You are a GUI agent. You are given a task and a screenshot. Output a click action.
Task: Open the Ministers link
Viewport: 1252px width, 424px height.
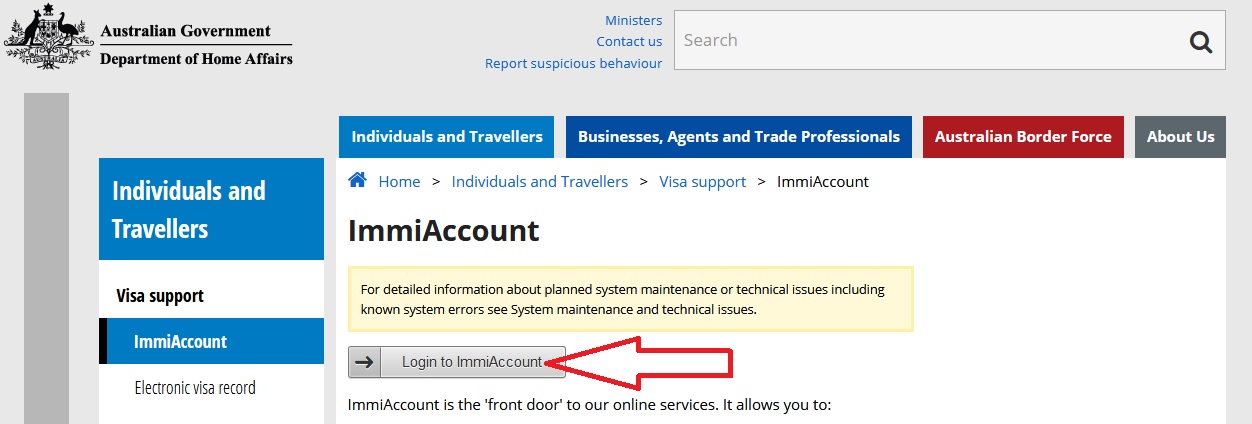point(633,20)
